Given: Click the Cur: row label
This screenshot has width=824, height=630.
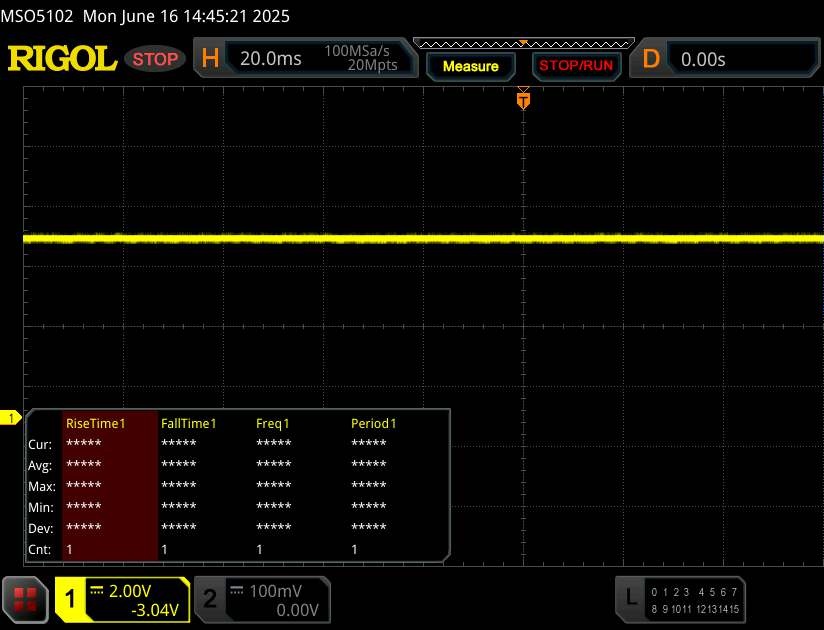Looking at the screenshot, I should point(40,445).
